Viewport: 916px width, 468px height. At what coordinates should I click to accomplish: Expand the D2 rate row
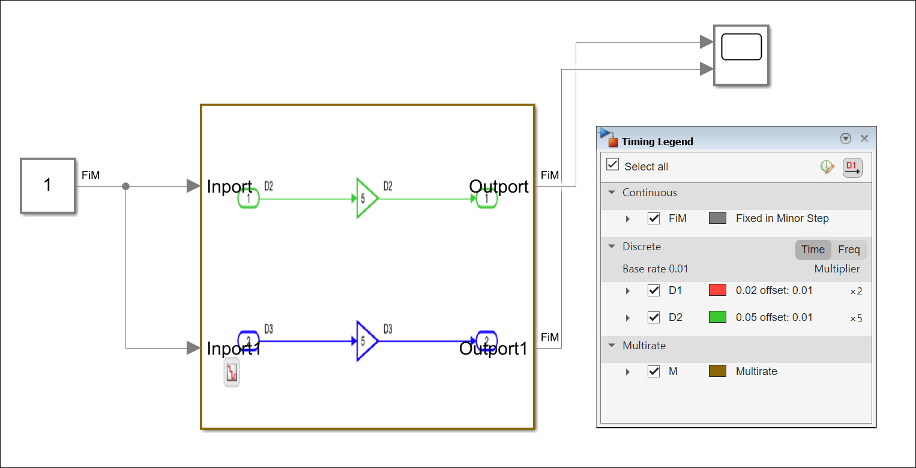click(628, 318)
